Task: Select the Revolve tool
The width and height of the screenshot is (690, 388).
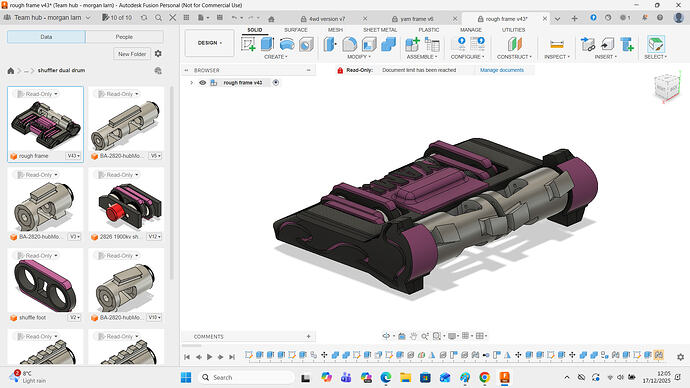Action: point(287,44)
